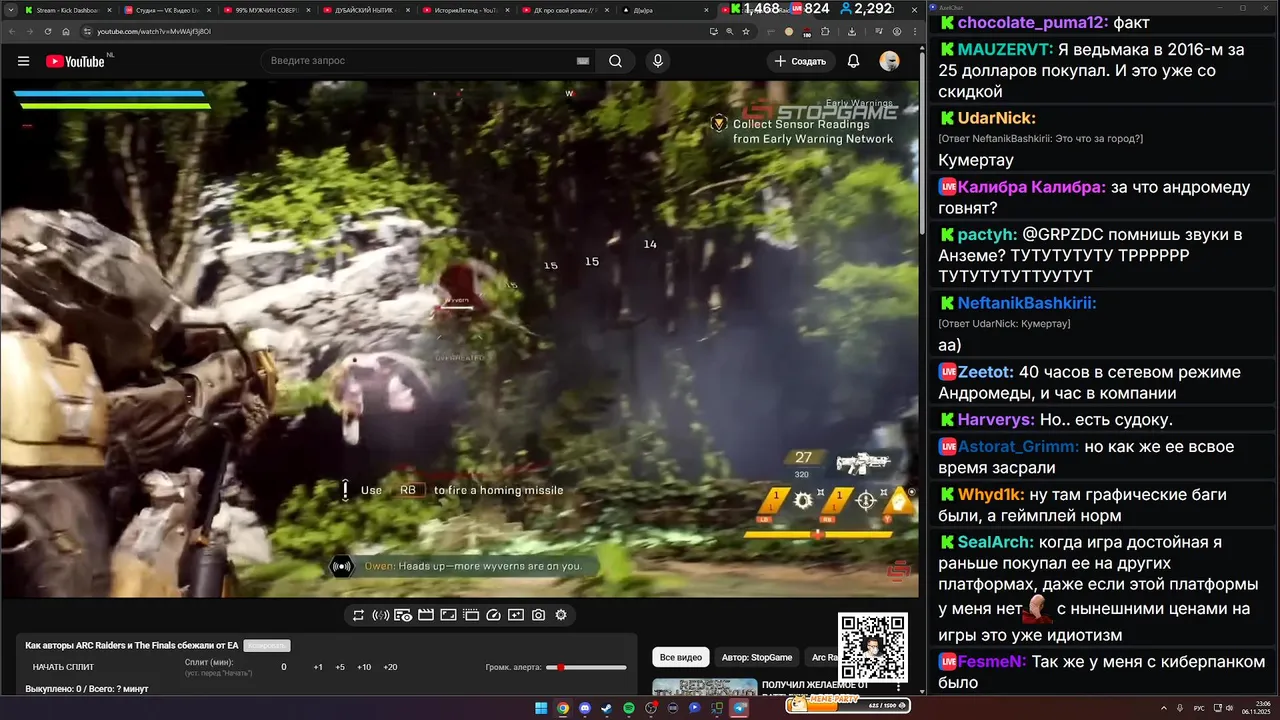Take a screenshot with the camera icon

(538, 615)
